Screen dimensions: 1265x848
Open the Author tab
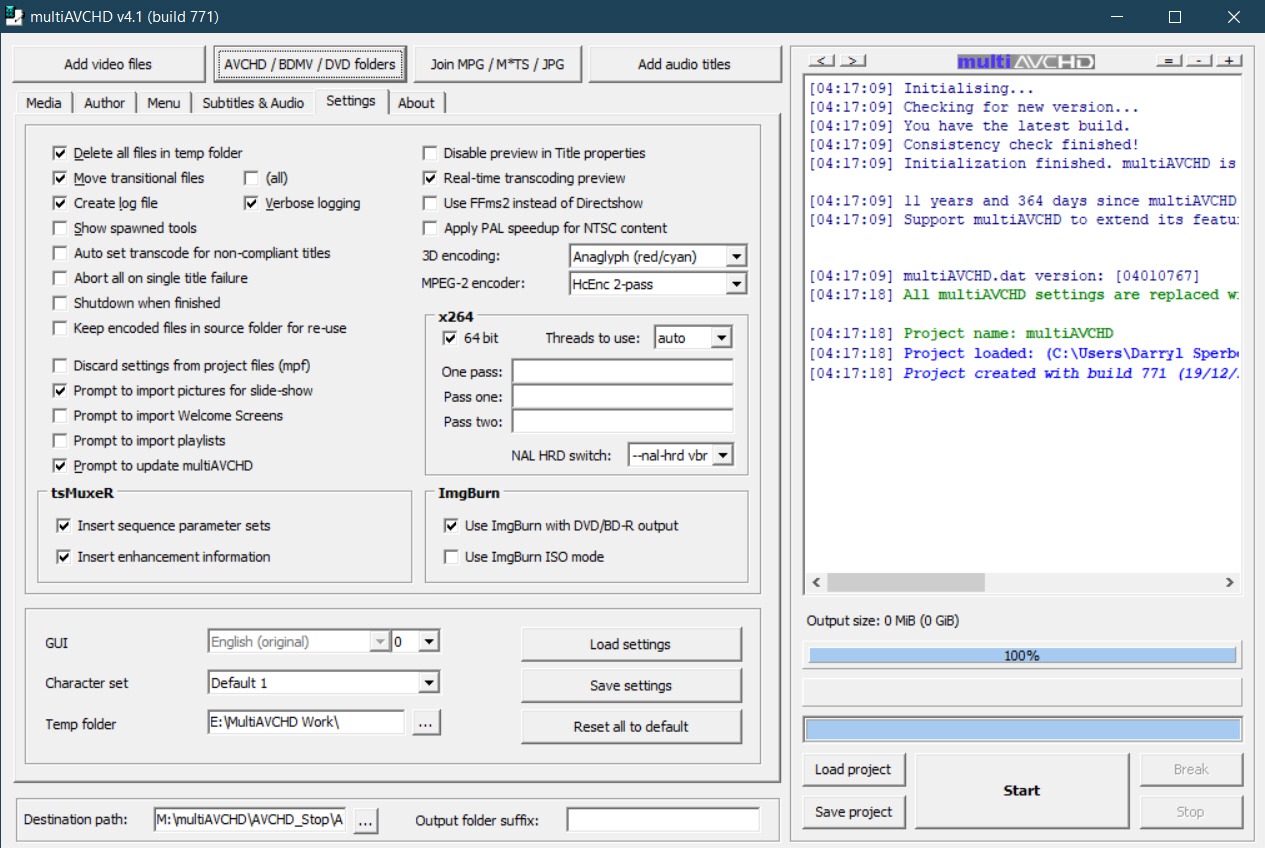(x=104, y=103)
